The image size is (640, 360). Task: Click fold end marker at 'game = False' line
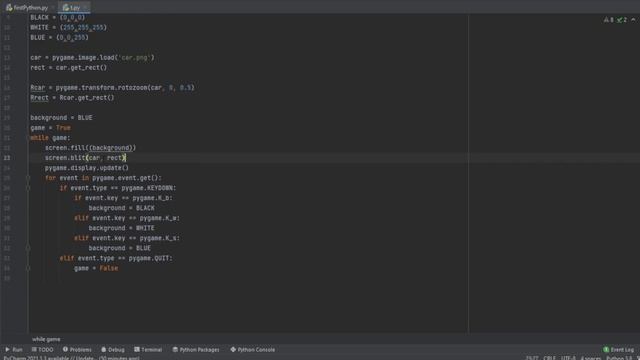(28, 268)
